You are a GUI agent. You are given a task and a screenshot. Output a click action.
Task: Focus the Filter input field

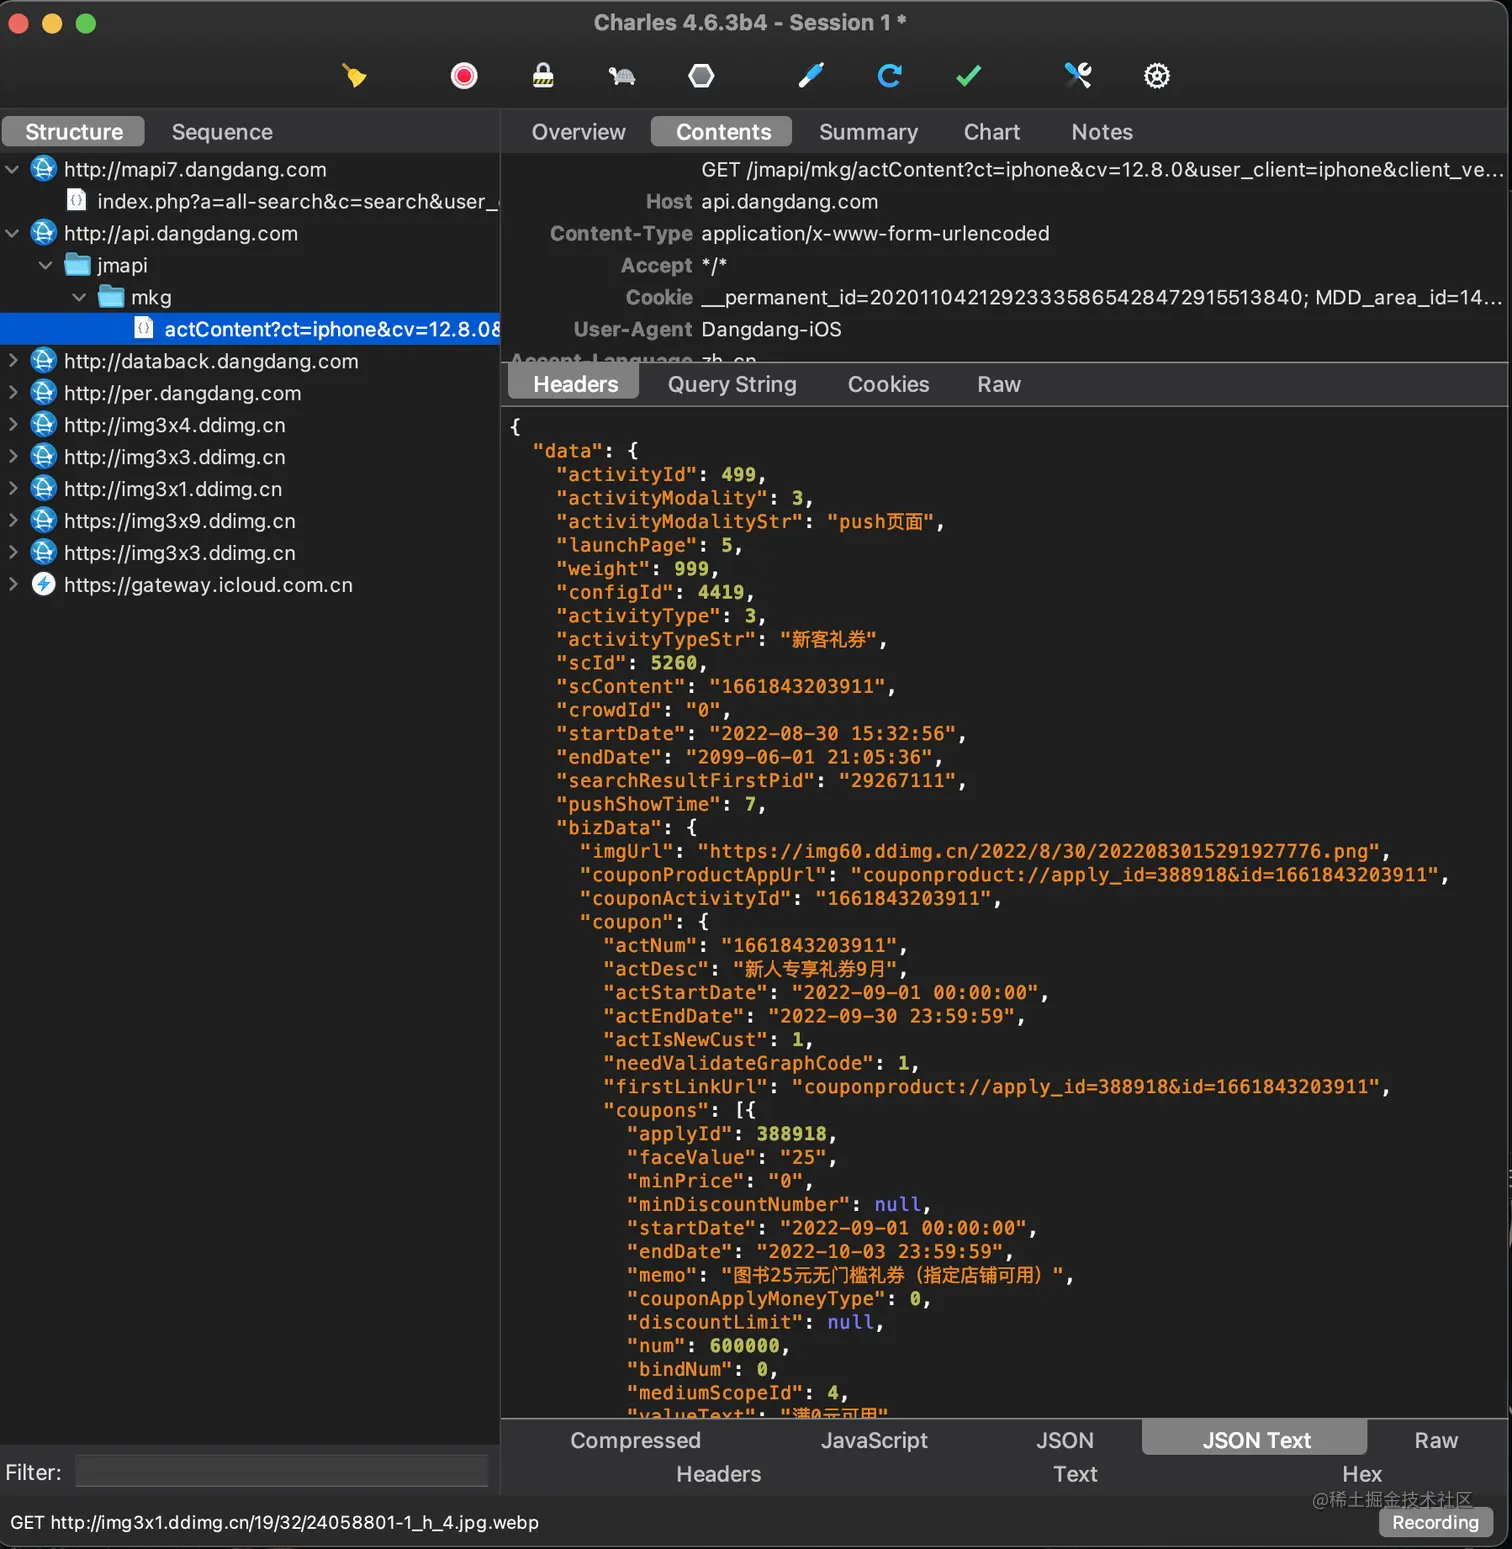click(x=282, y=1472)
